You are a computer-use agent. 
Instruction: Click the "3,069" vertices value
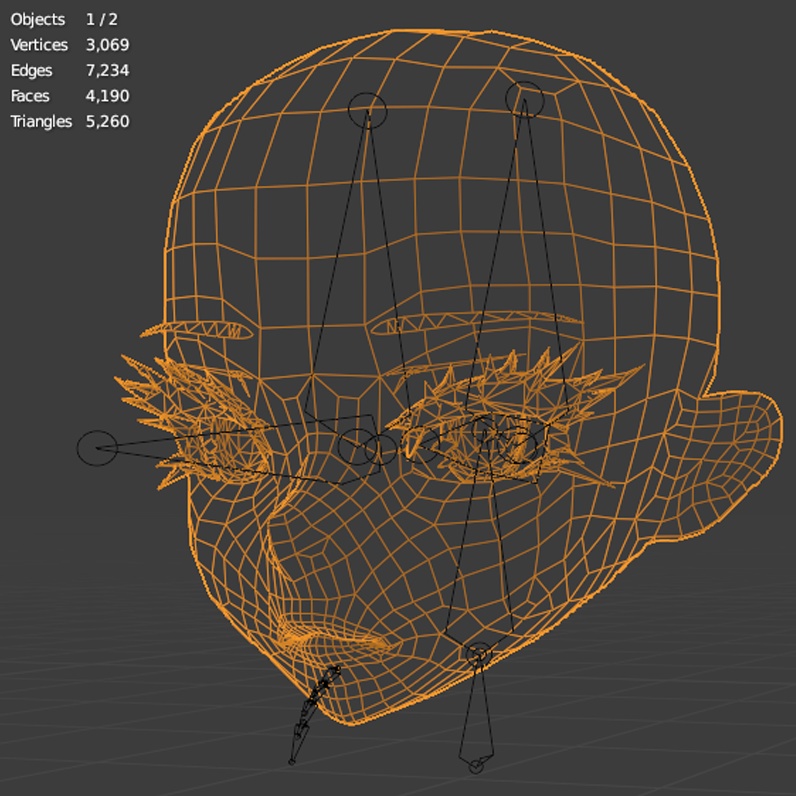pyautogui.click(x=108, y=45)
